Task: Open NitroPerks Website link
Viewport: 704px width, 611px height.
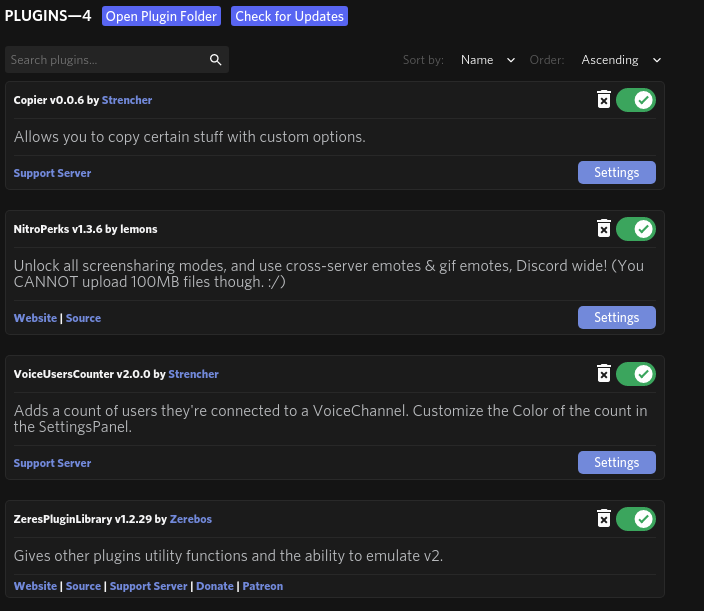Action: pyautogui.click(x=35, y=318)
